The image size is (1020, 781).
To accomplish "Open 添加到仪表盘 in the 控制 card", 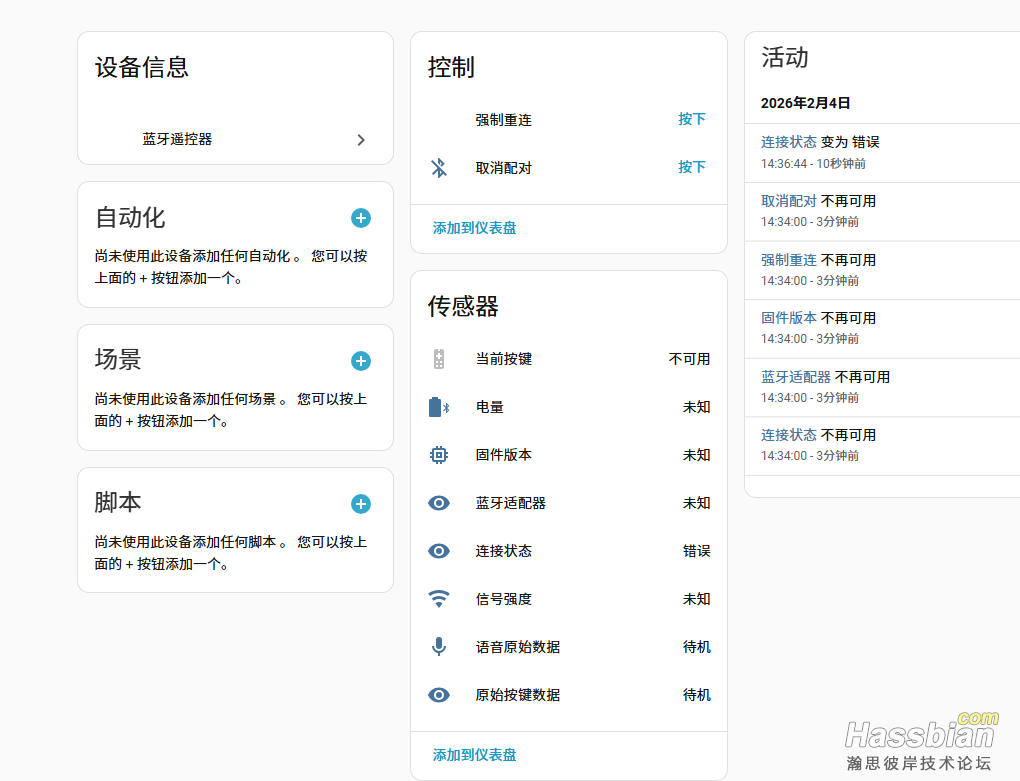I will click(473, 228).
